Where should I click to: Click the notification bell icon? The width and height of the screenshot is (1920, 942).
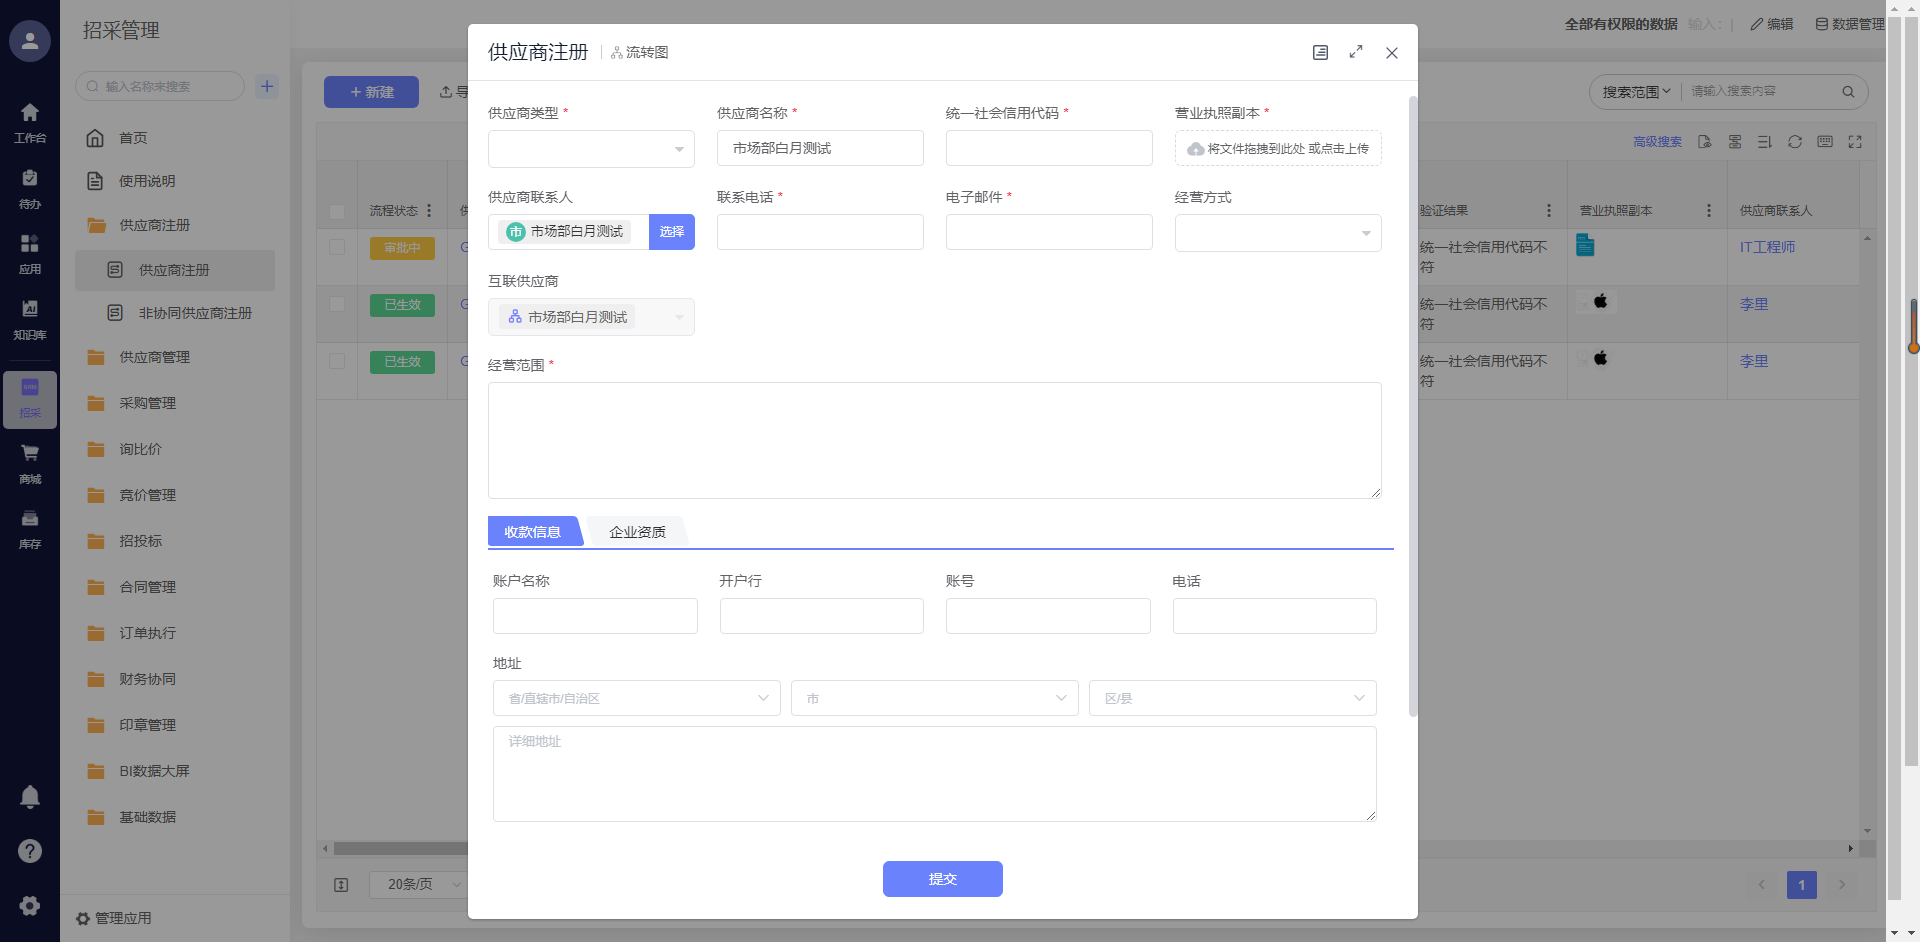[30, 797]
